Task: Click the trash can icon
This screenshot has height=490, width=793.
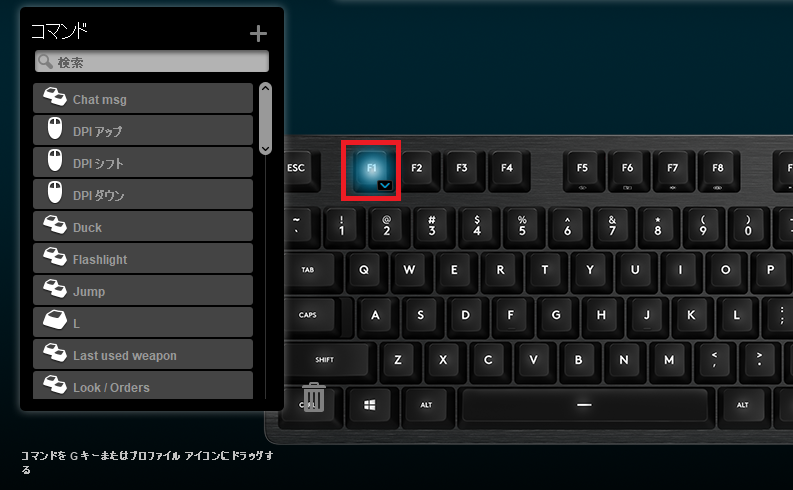Action: (314, 397)
